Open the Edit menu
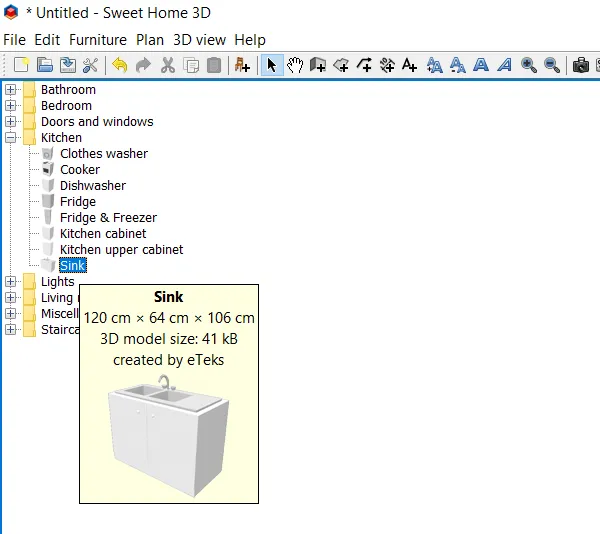 (47, 40)
